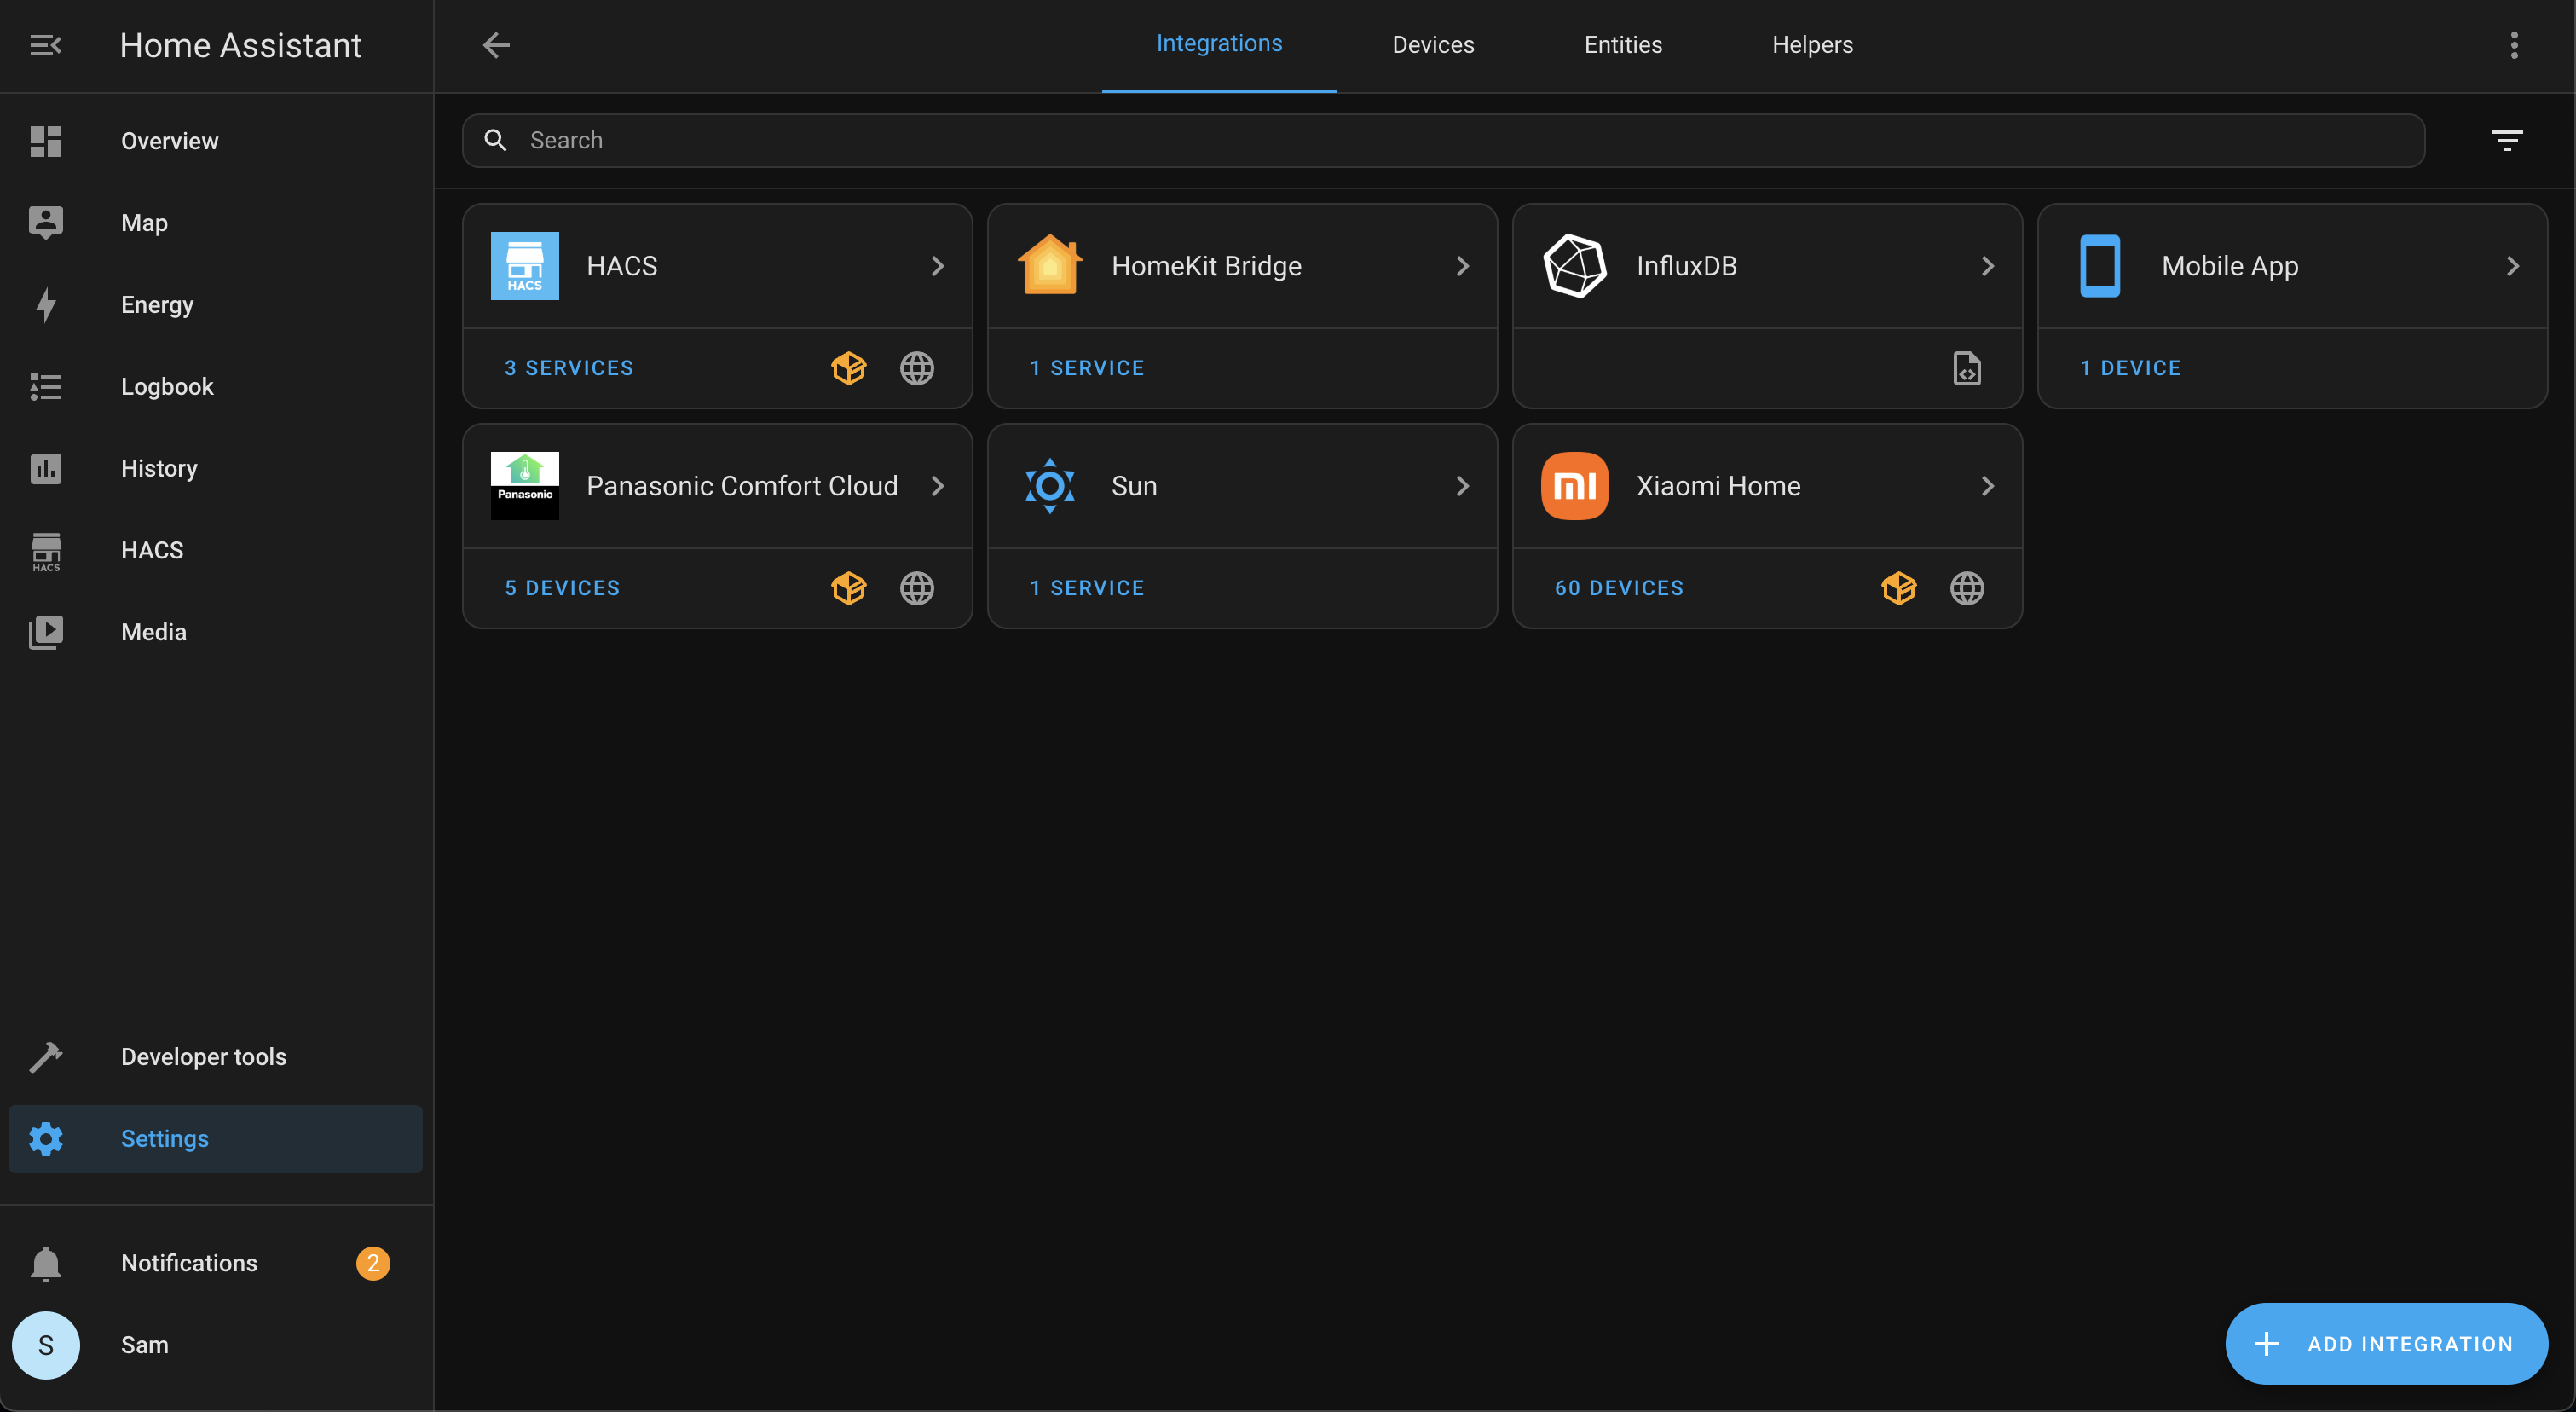Open the three-dot overflow menu
Viewport: 2576px width, 1412px height.
2514,45
